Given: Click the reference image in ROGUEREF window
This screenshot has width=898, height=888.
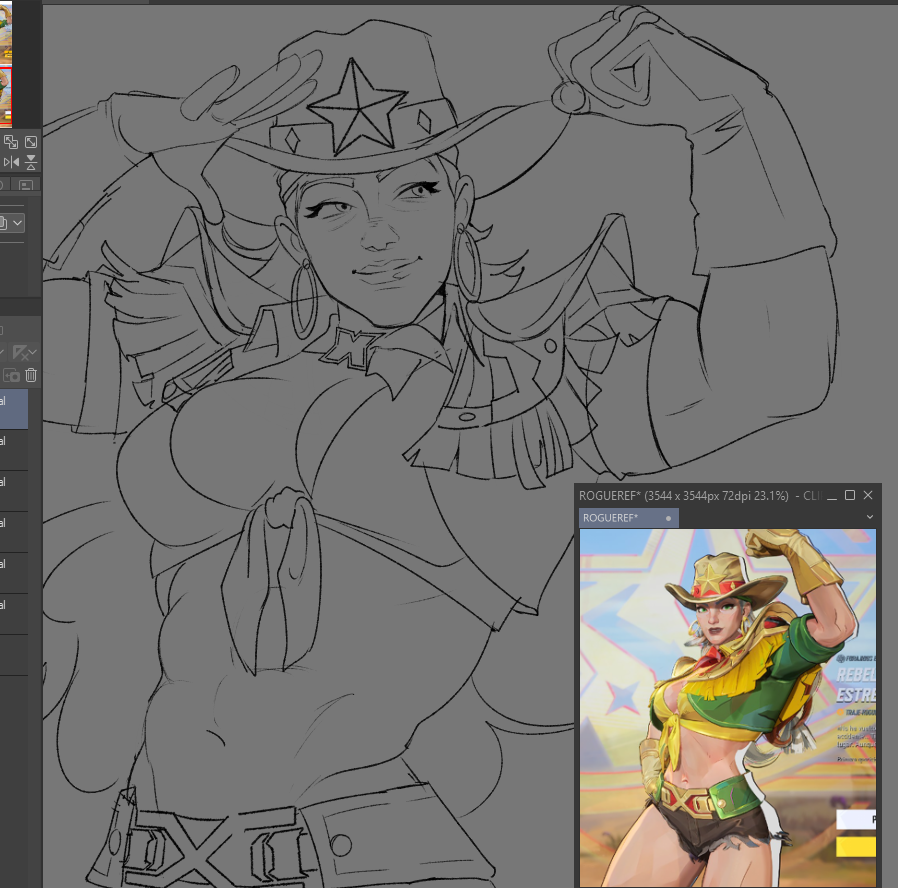Looking at the screenshot, I should [x=727, y=708].
